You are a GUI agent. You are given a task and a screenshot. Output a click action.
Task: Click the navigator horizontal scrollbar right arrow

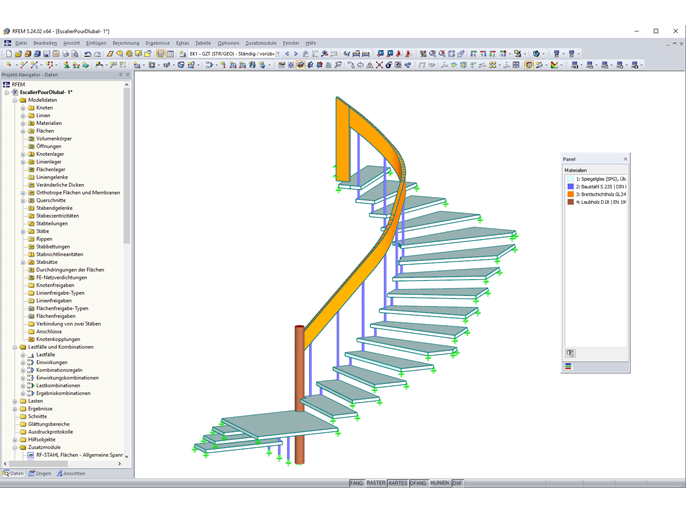click(119, 464)
